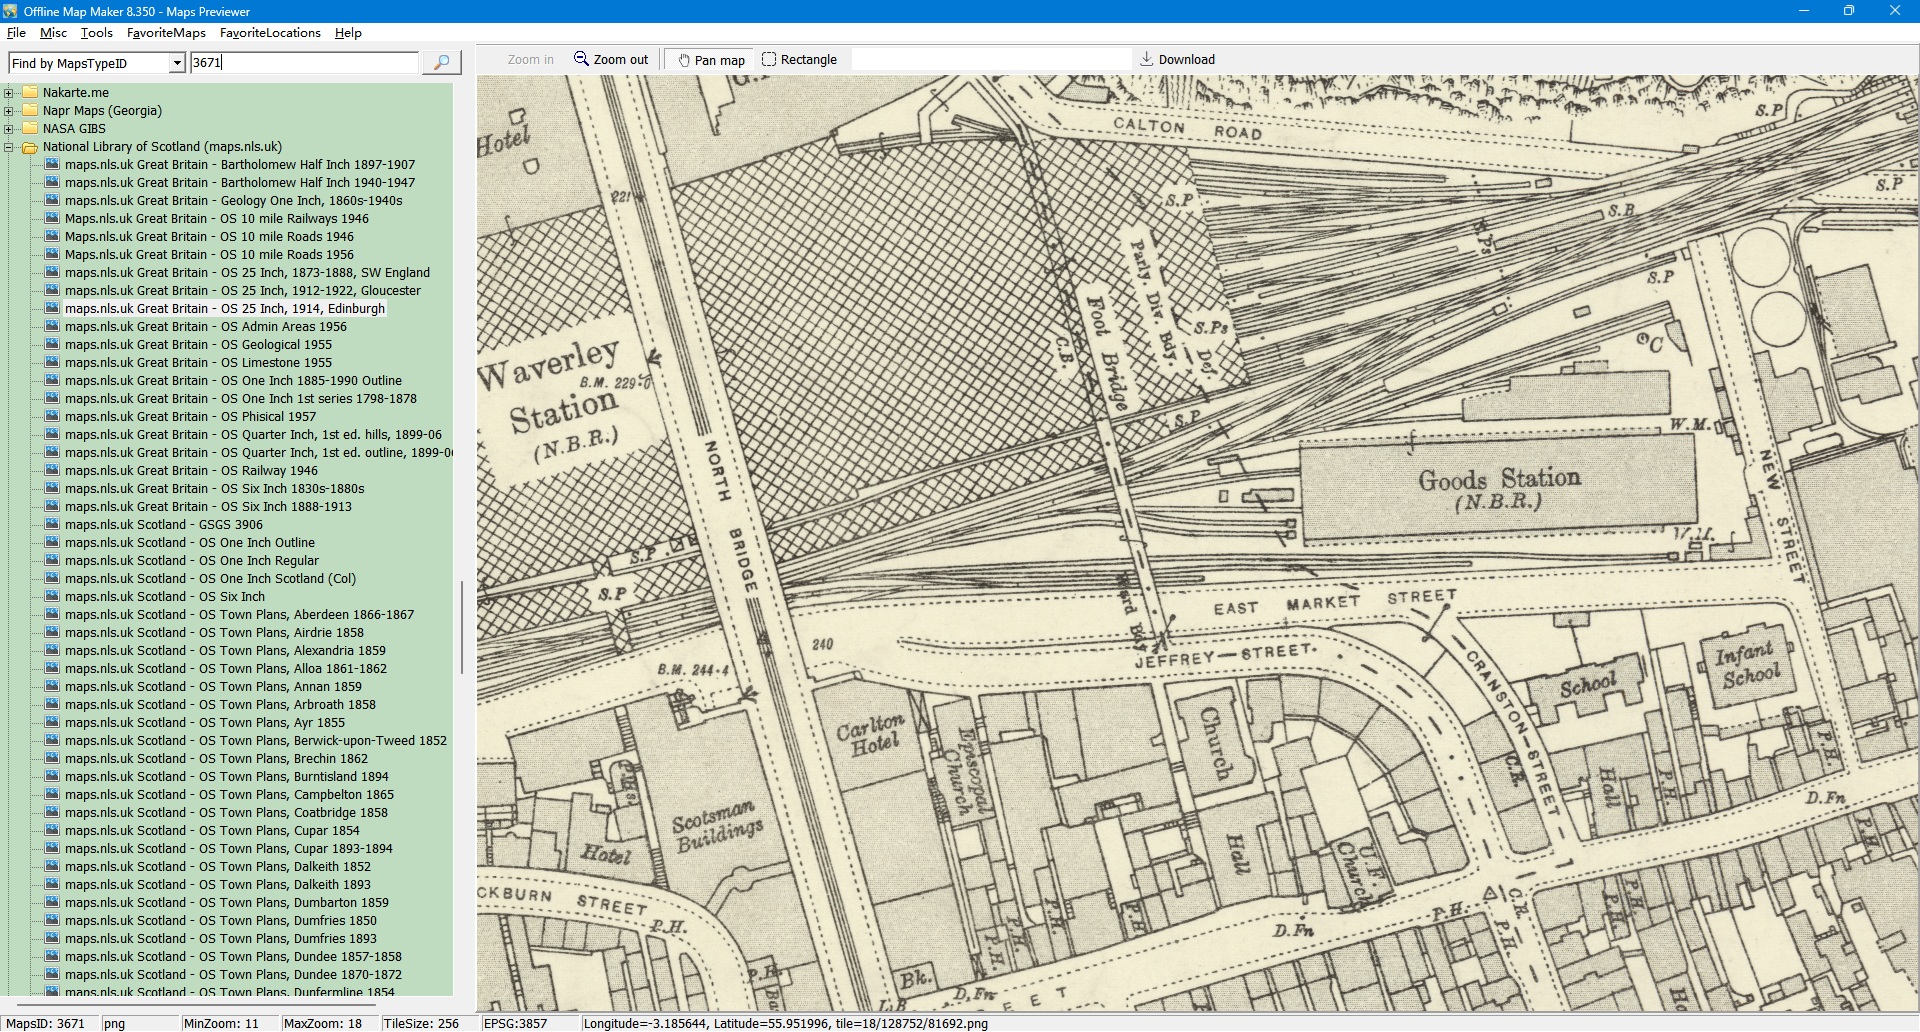This screenshot has width=1920, height=1032.
Task: Click the map tree vertical scrollbar
Action: (x=461, y=627)
